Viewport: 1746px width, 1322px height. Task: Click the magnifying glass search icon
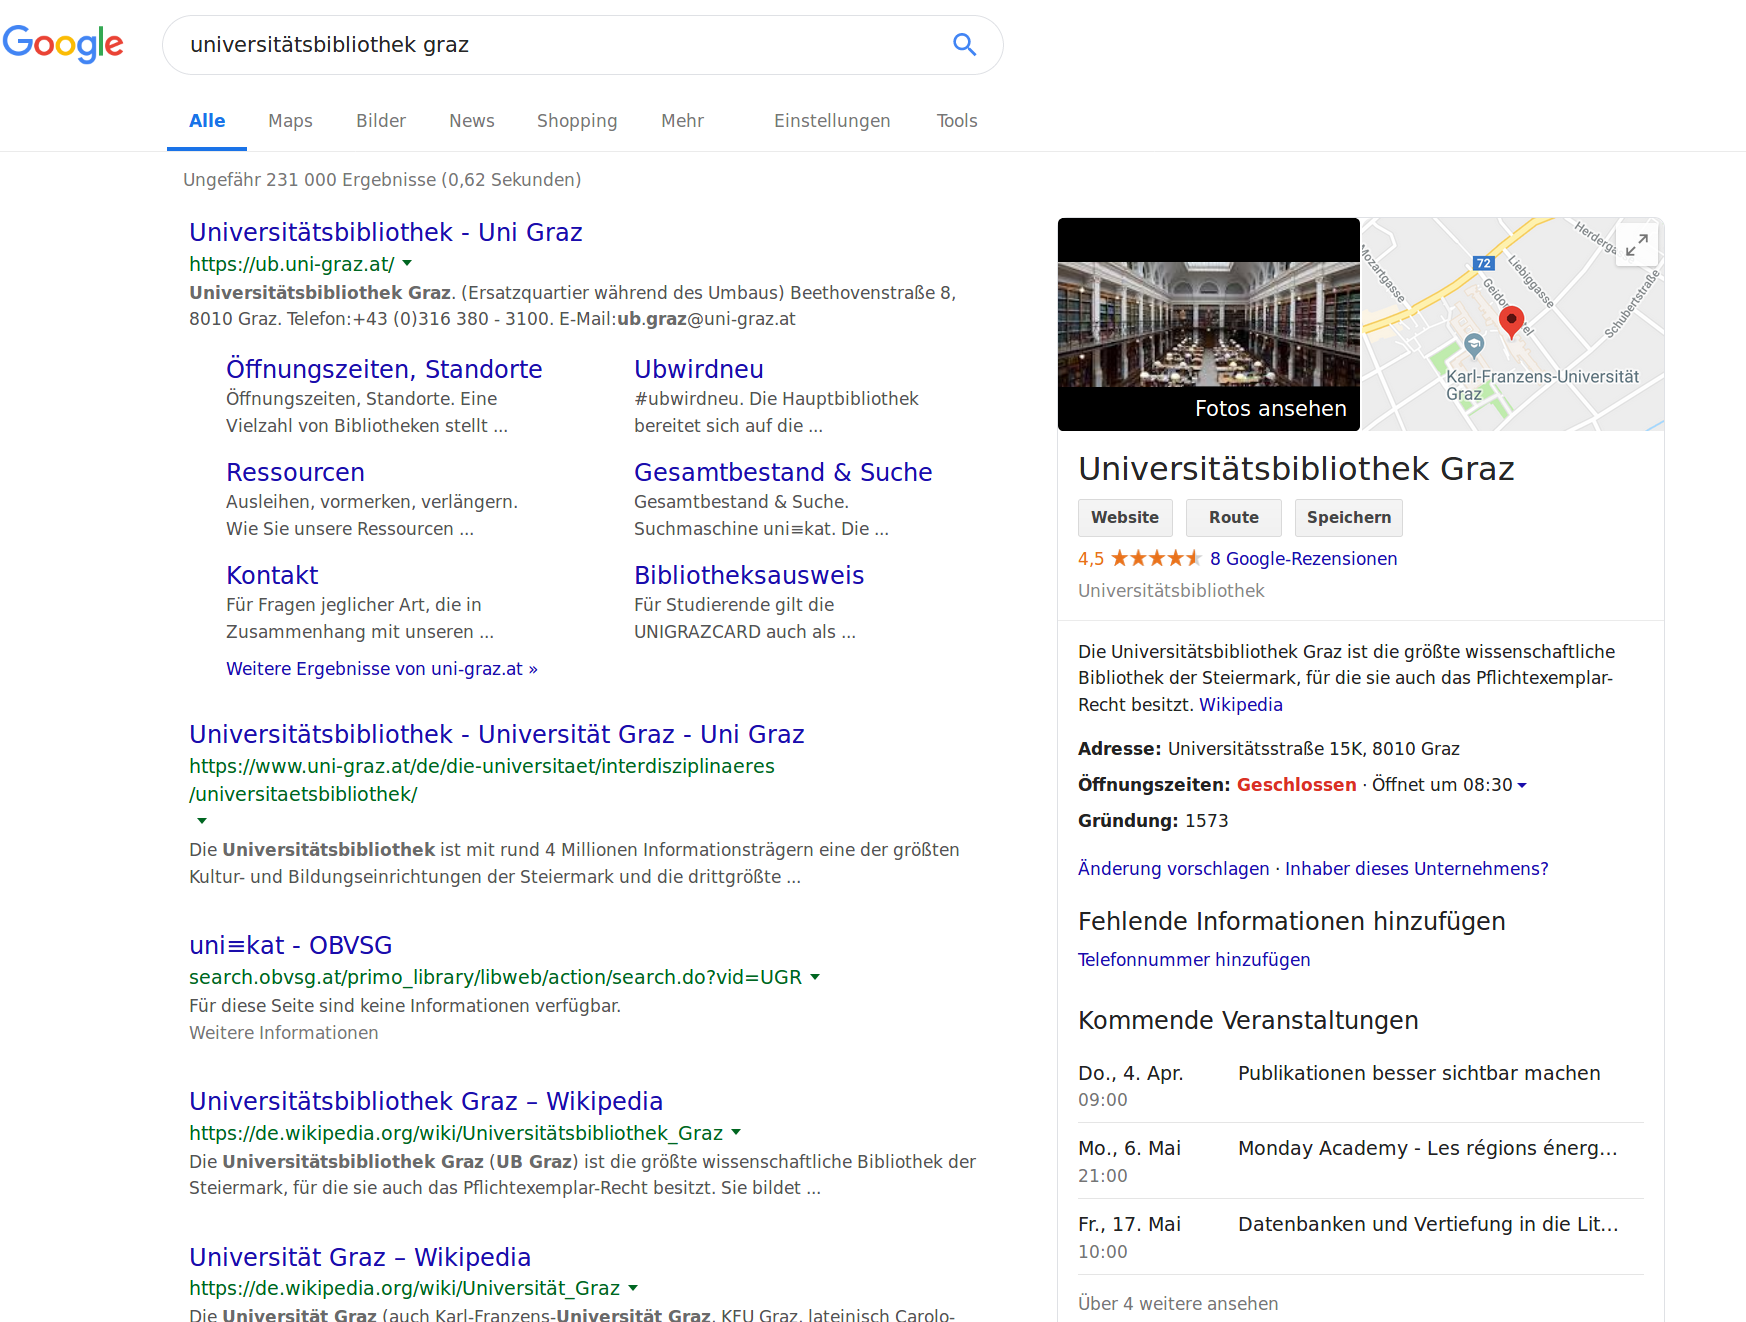(x=964, y=45)
